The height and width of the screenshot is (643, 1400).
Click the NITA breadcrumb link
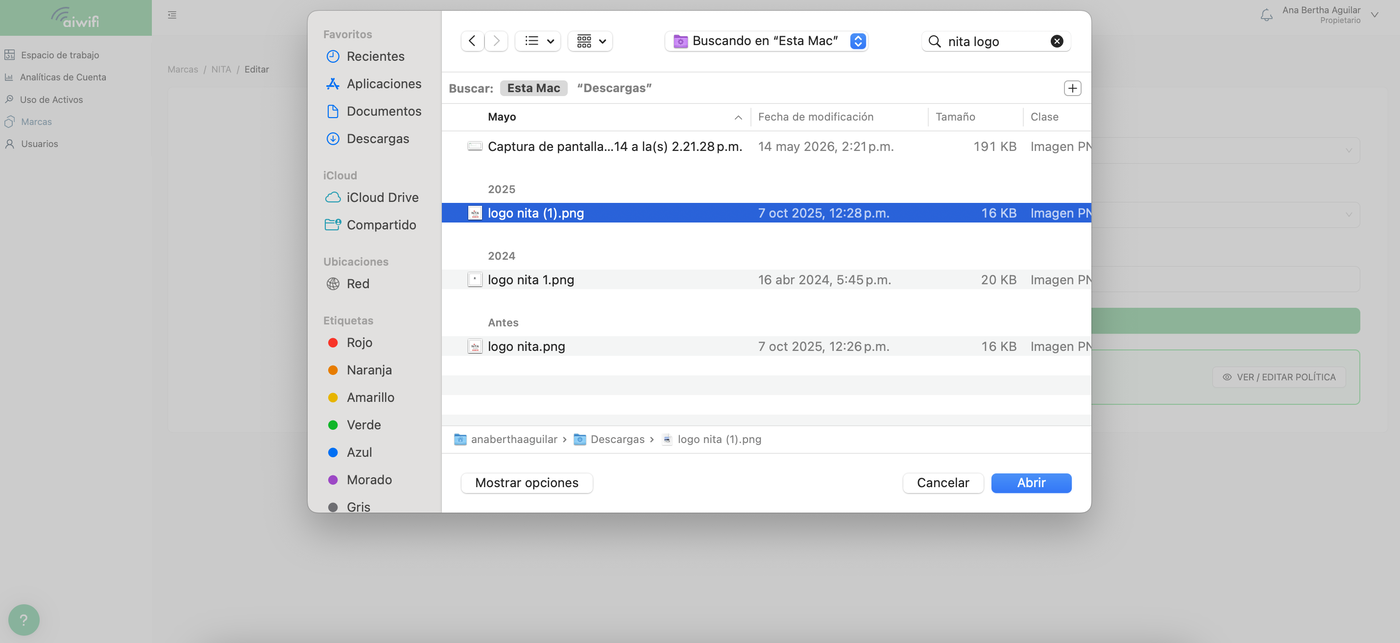[x=221, y=70]
